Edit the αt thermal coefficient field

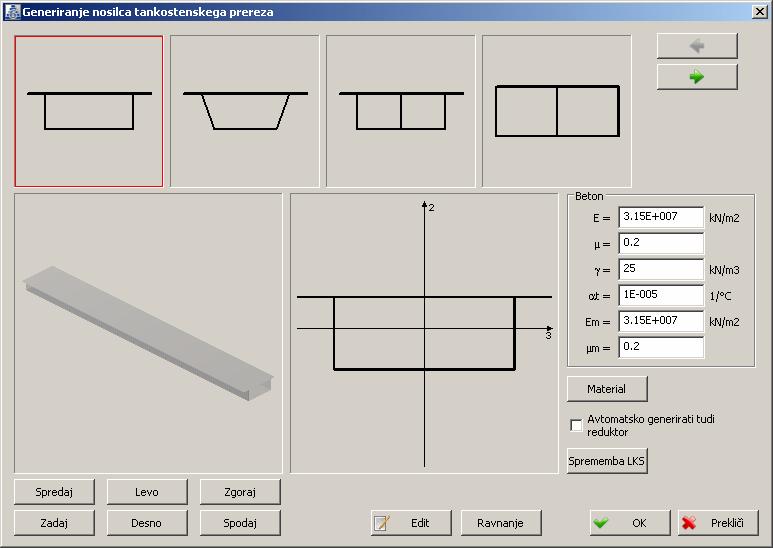(x=661, y=295)
